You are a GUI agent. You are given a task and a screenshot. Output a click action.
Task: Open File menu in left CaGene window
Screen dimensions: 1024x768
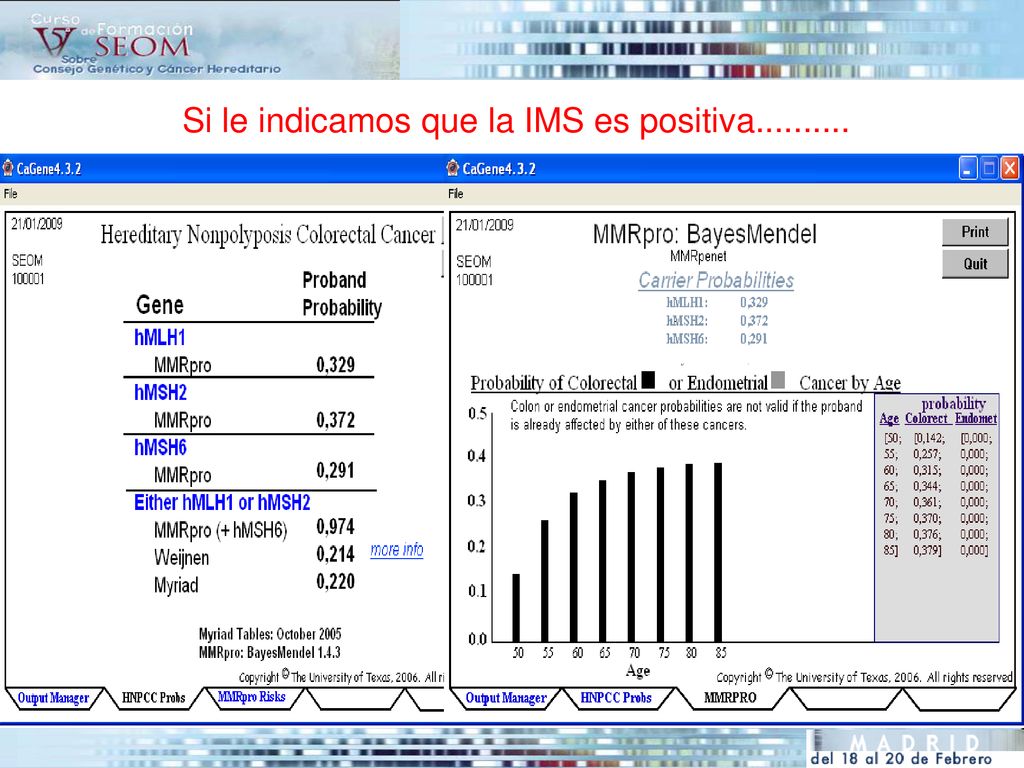click(x=10, y=193)
